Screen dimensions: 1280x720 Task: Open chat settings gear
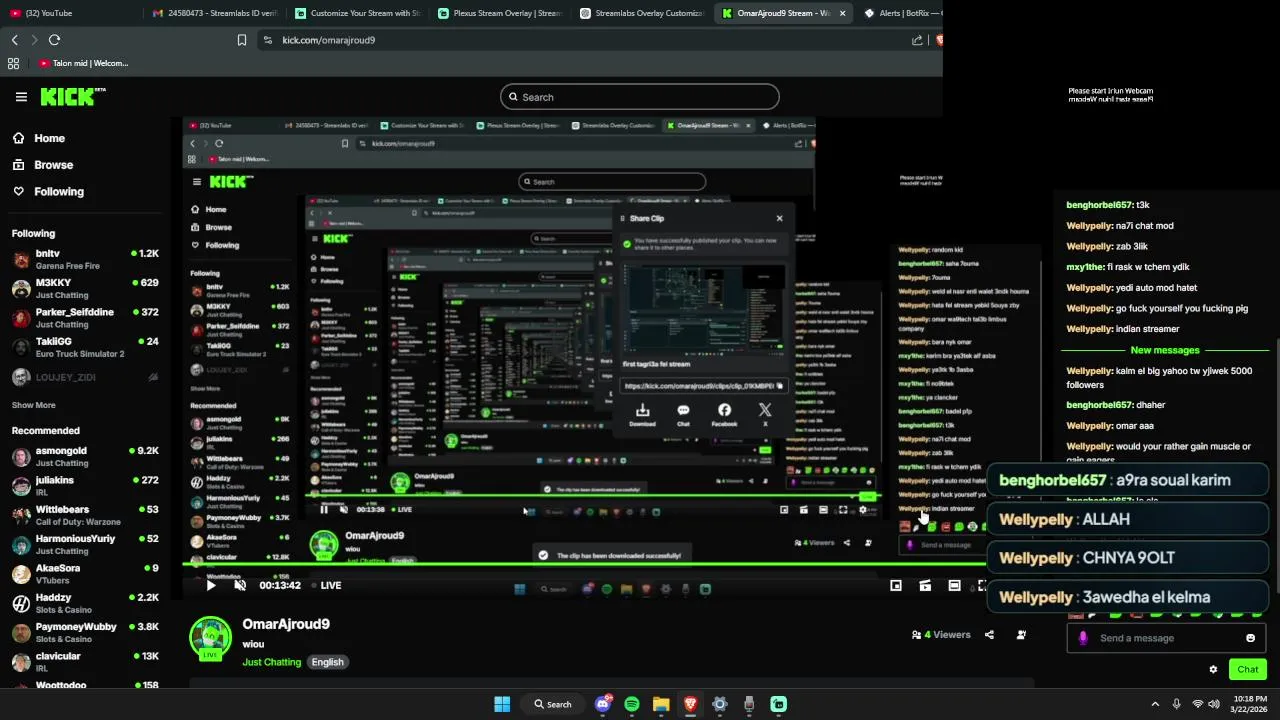[1213, 669]
